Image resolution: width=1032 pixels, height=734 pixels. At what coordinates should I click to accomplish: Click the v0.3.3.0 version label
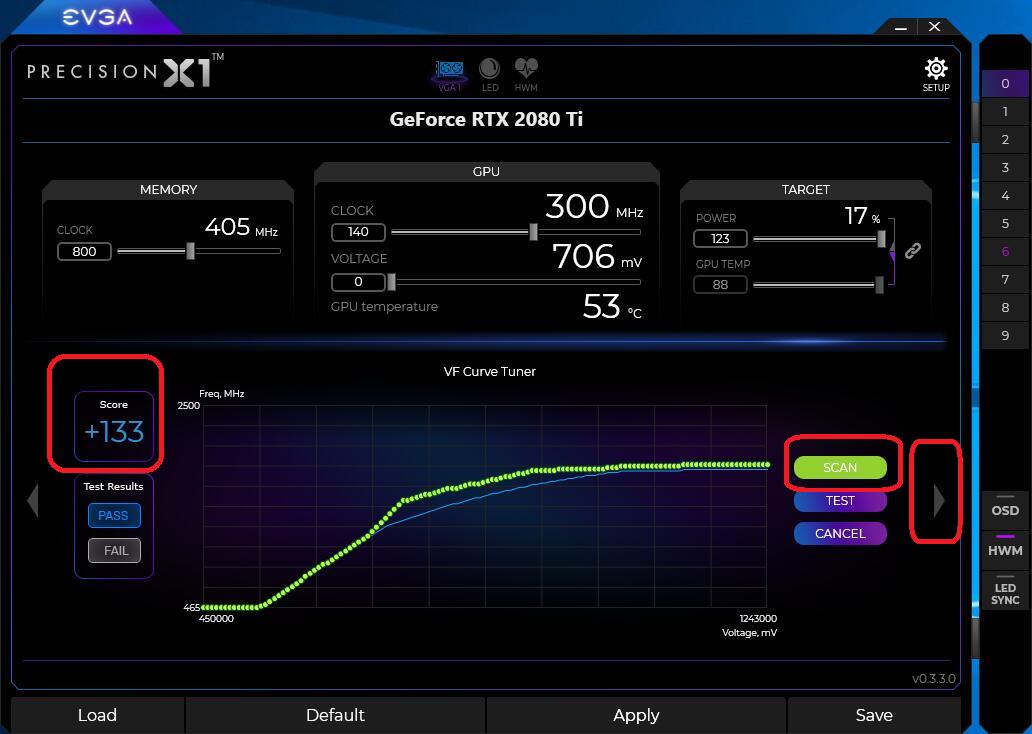tap(933, 678)
